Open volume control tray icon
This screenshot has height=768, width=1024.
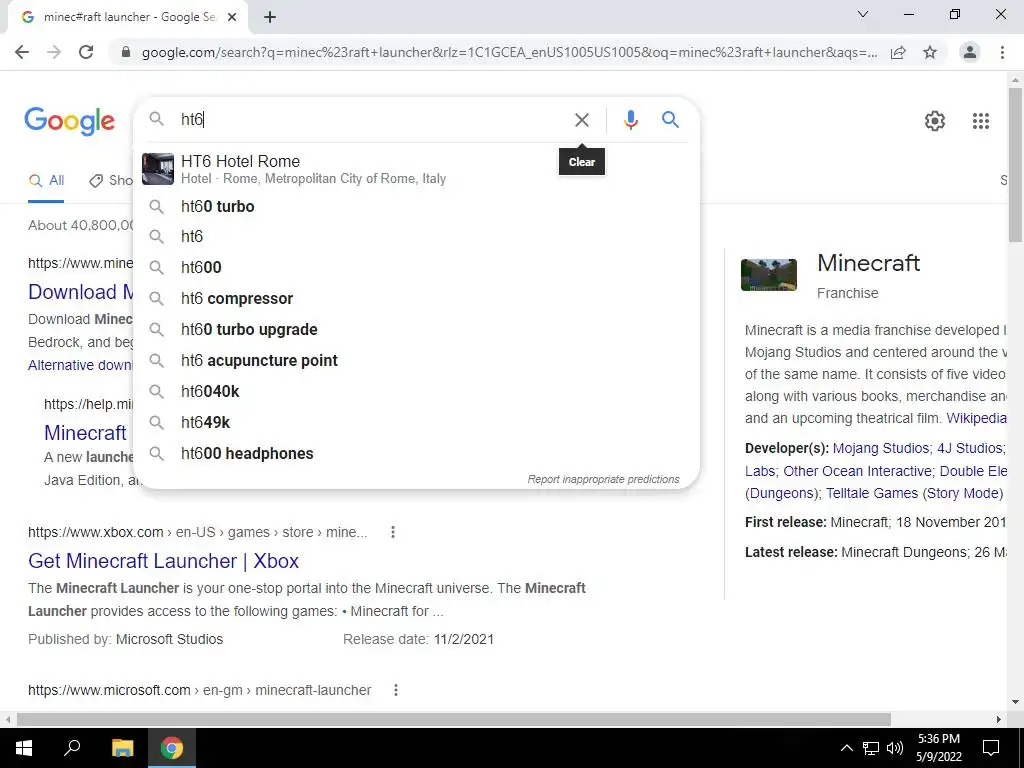(x=895, y=748)
